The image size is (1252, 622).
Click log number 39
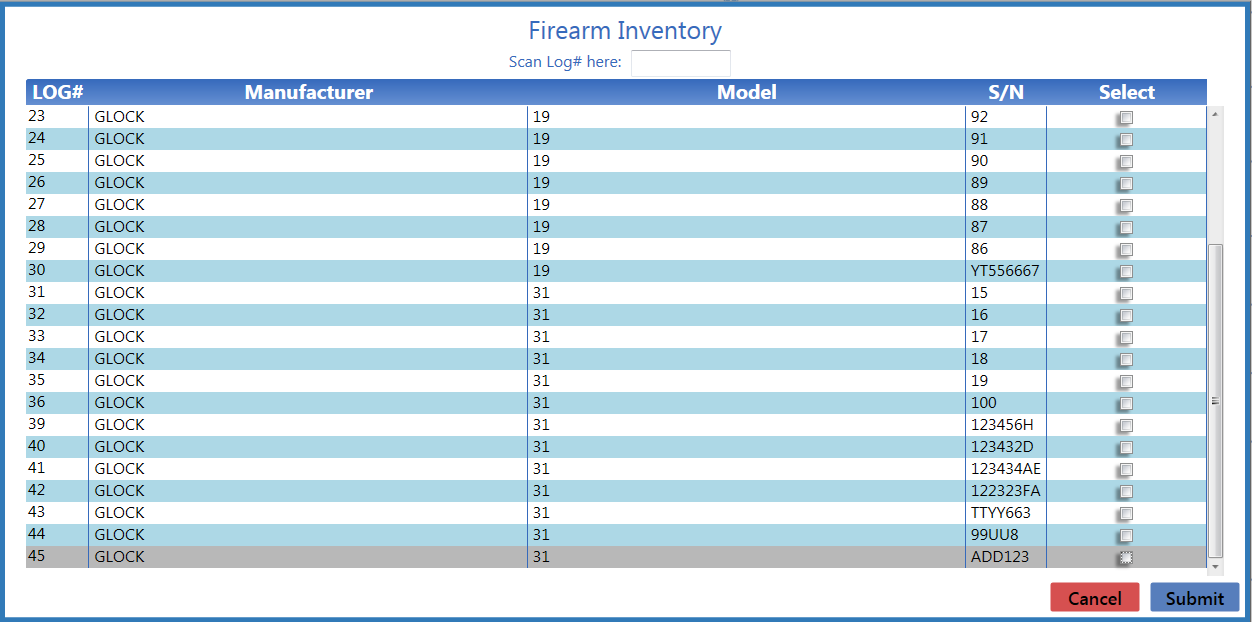(x=37, y=423)
